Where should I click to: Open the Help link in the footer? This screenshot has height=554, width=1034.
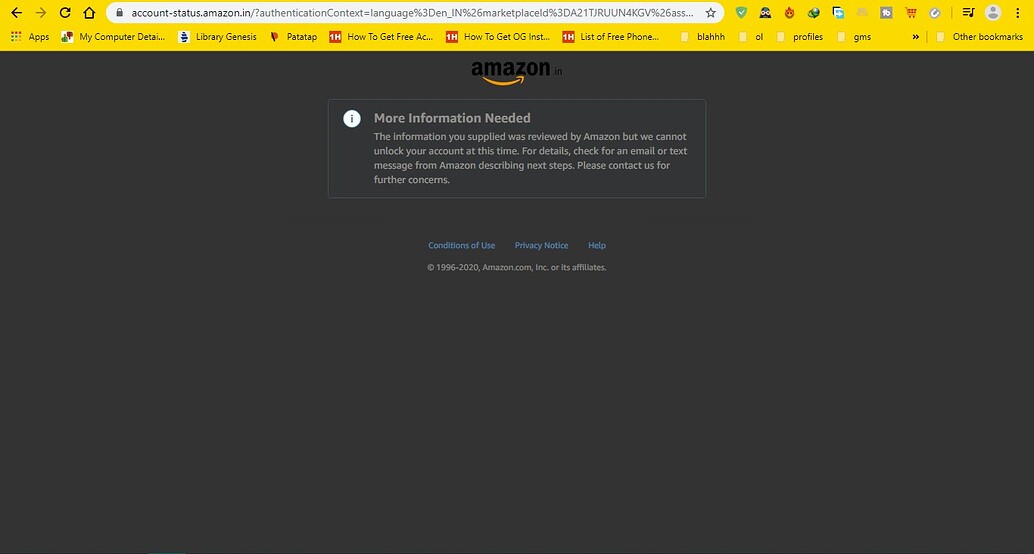coord(597,245)
